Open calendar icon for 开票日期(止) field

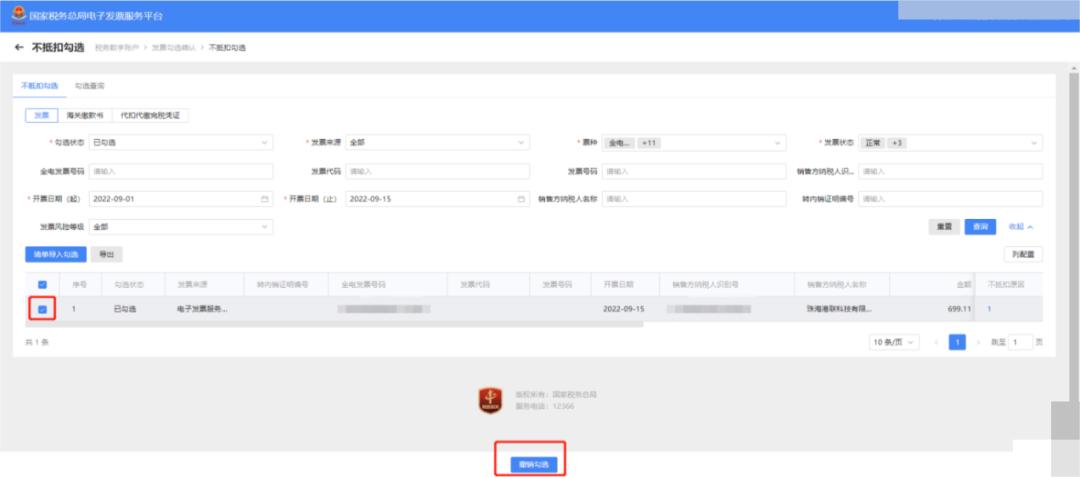521,199
